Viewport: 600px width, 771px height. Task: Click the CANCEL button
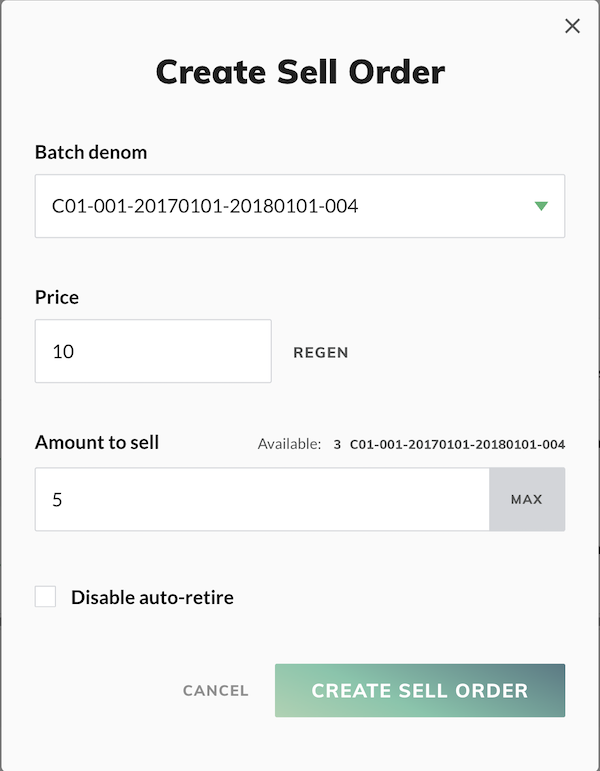tap(215, 690)
